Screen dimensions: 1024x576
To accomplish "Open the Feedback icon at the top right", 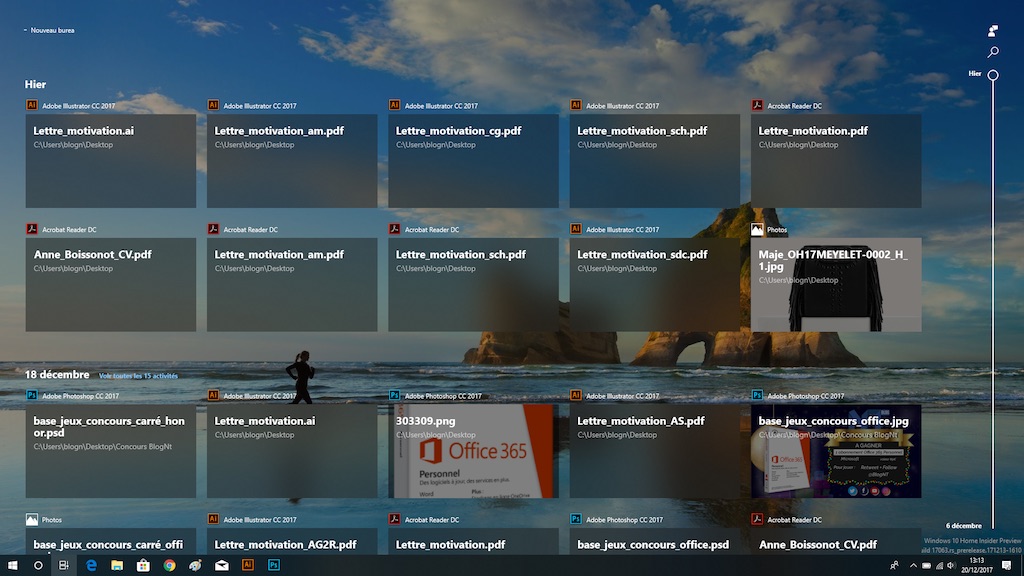I will 992,28.
